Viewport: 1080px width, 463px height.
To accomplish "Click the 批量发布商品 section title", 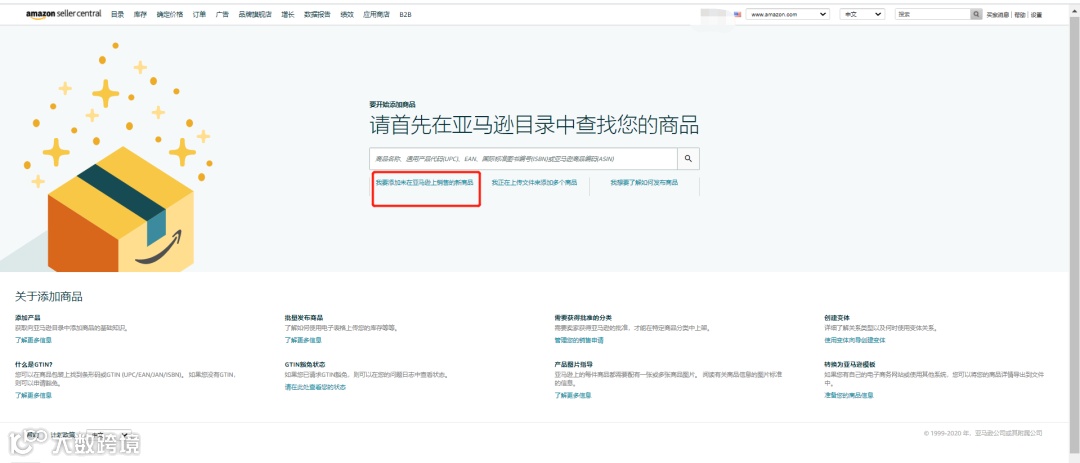I will pyautogui.click(x=304, y=318).
